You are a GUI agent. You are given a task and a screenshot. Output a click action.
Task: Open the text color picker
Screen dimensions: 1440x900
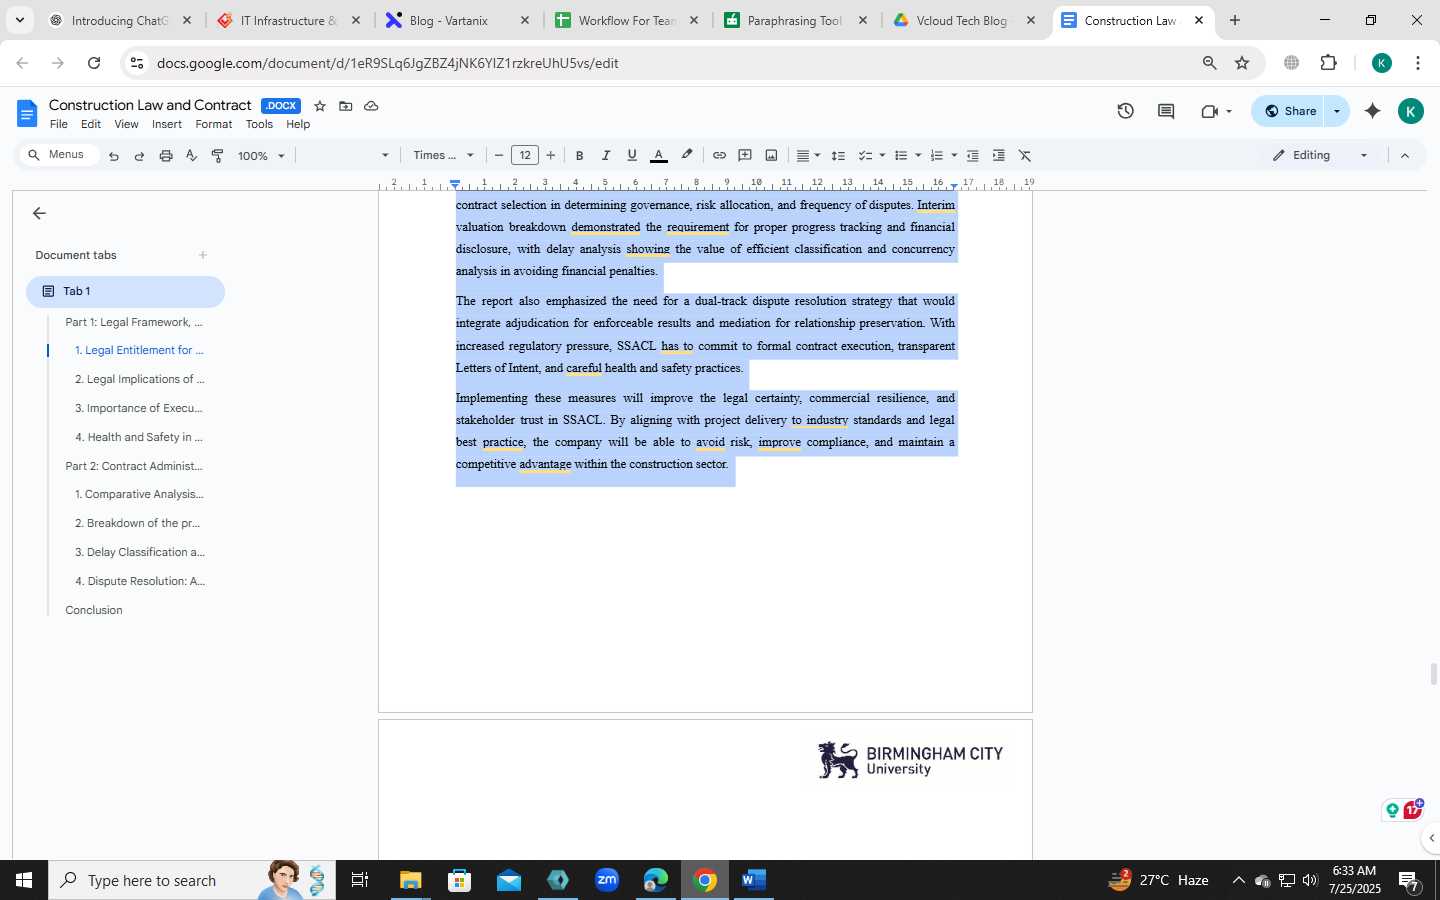tap(659, 156)
